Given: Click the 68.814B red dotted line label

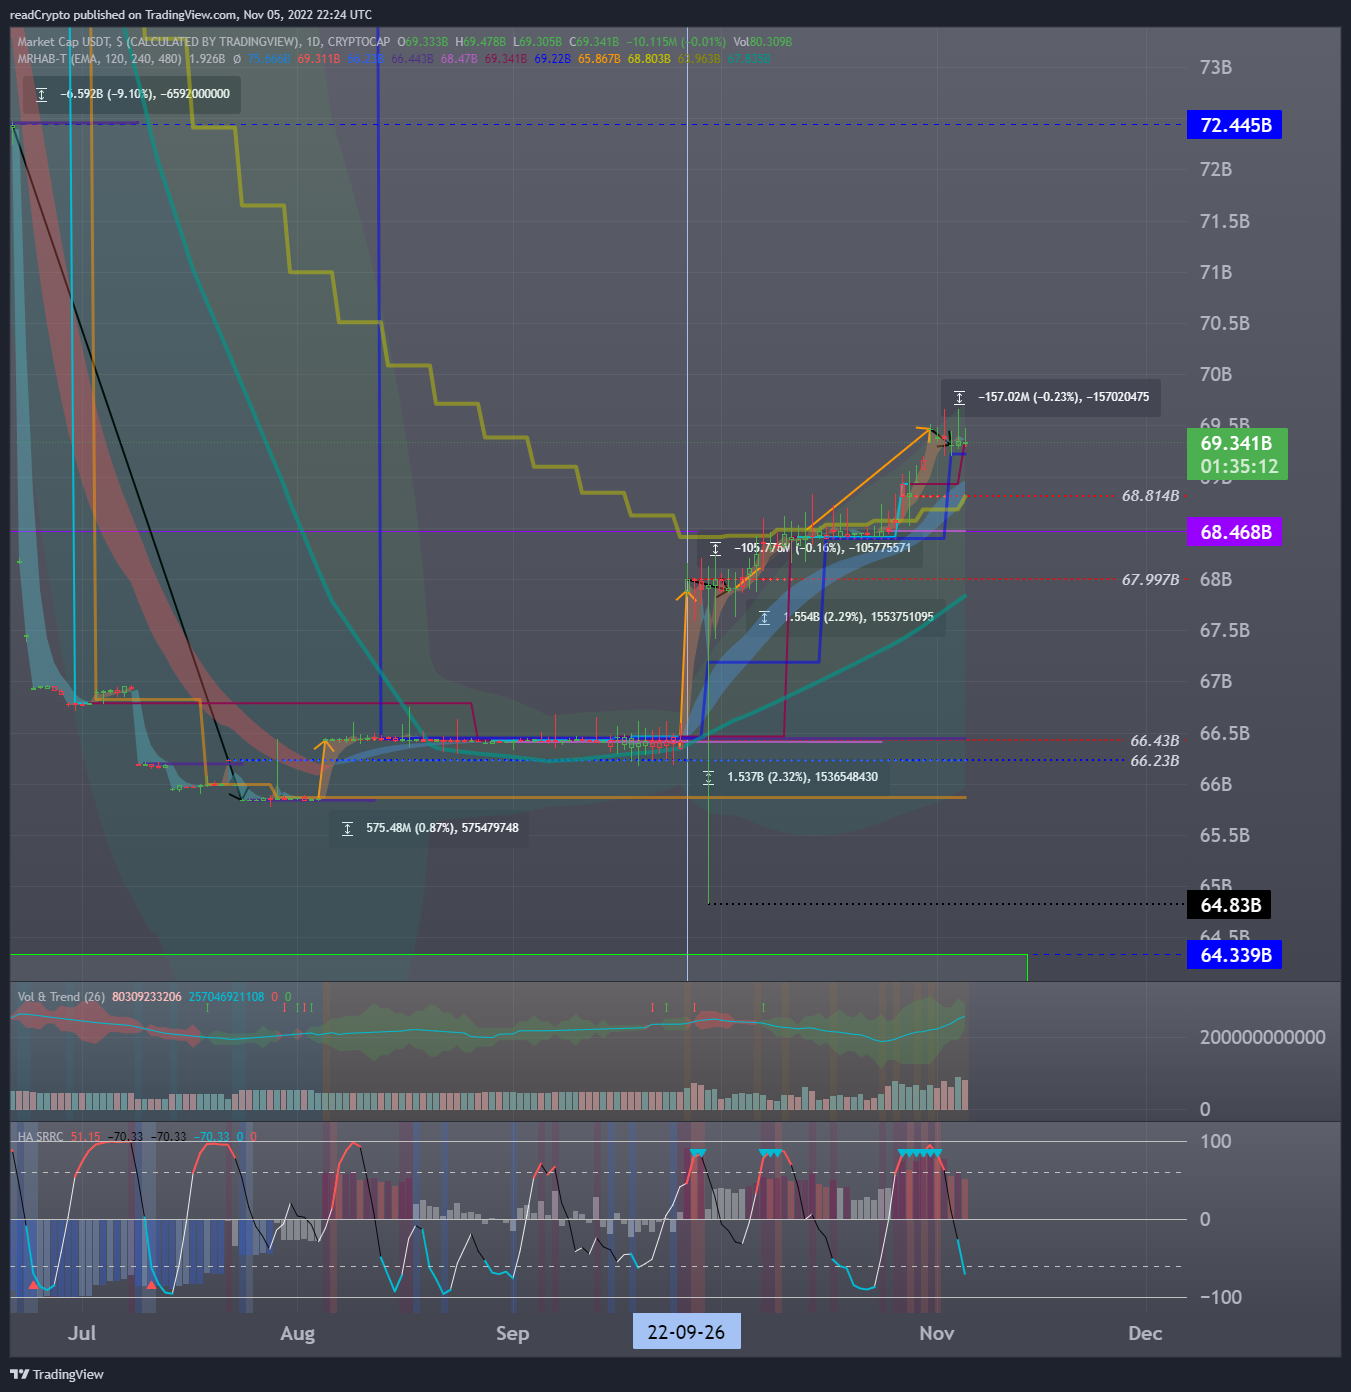Looking at the screenshot, I should click(1150, 496).
